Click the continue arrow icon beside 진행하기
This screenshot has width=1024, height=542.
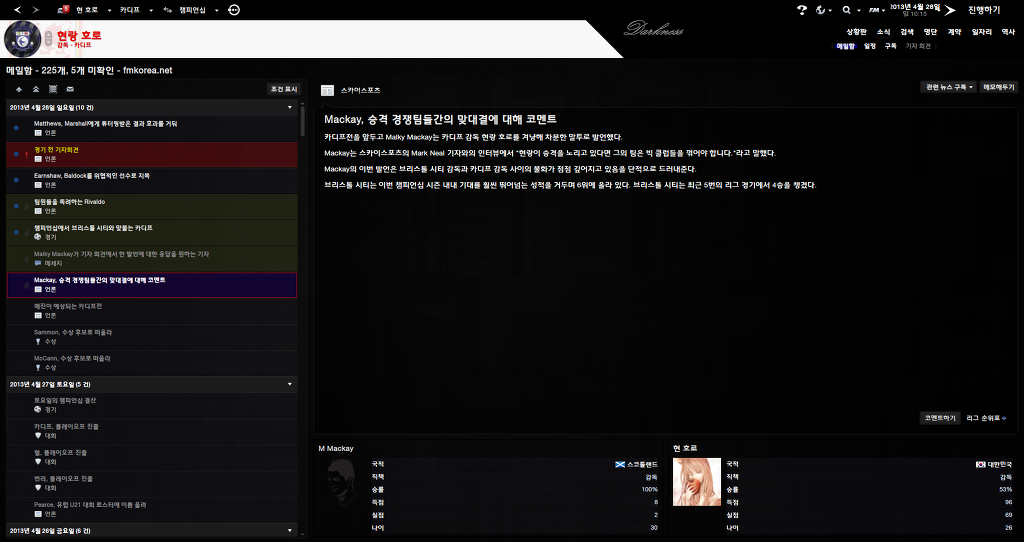(950, 10)
